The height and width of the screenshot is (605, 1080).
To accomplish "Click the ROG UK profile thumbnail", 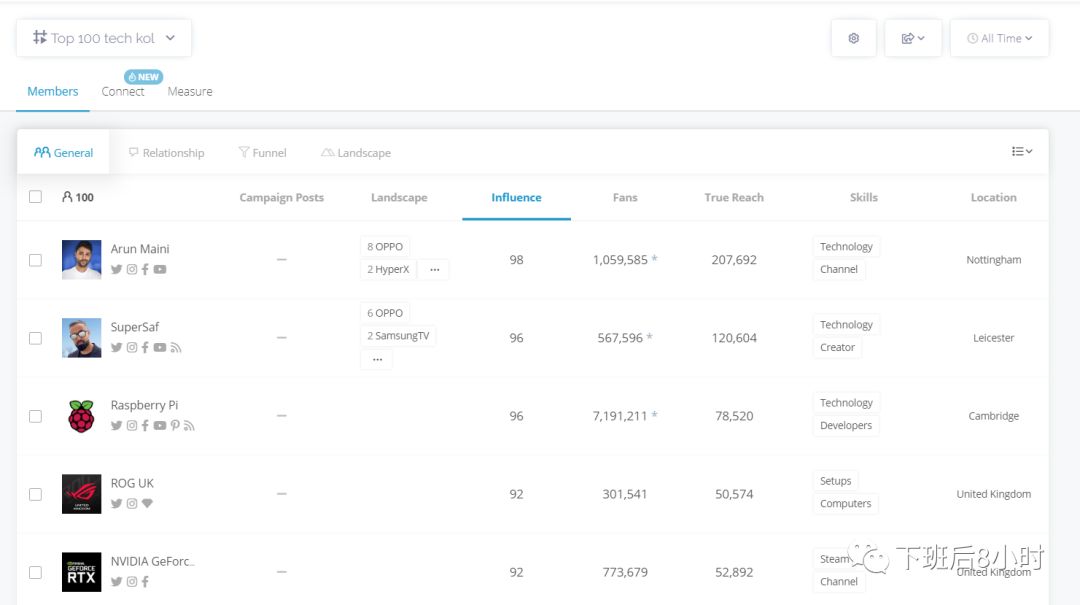I will (x=81, y=494).
